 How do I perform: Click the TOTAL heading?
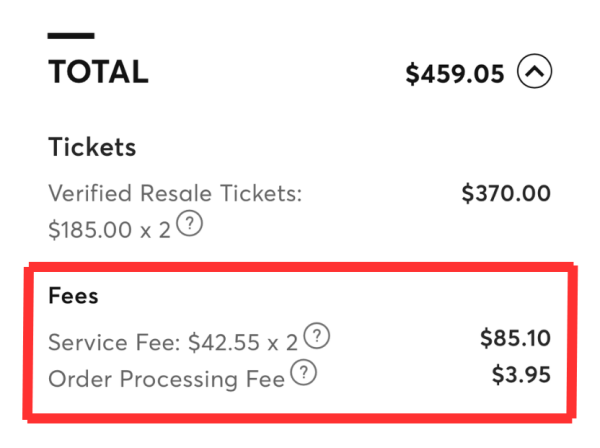(x=98, y=72)
